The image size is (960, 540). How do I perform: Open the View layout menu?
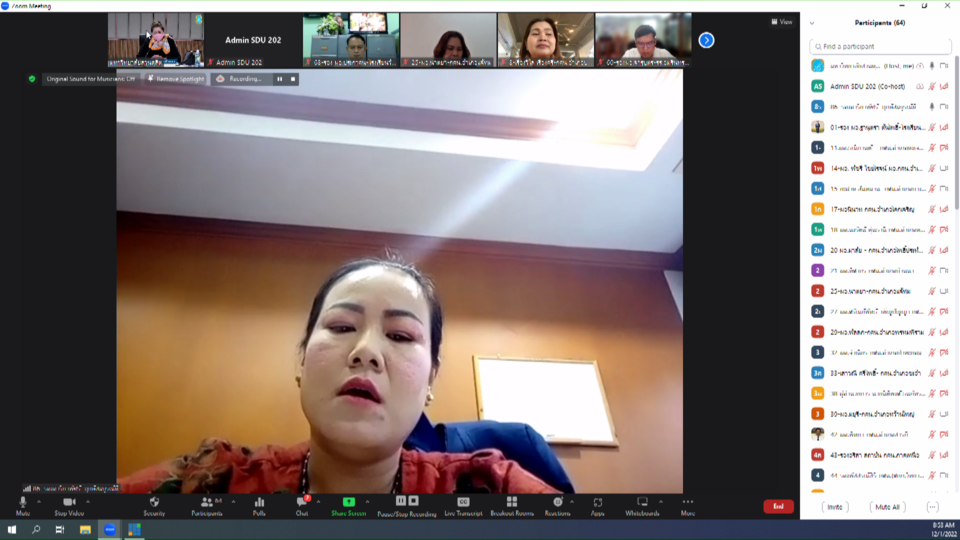[782, 22]
